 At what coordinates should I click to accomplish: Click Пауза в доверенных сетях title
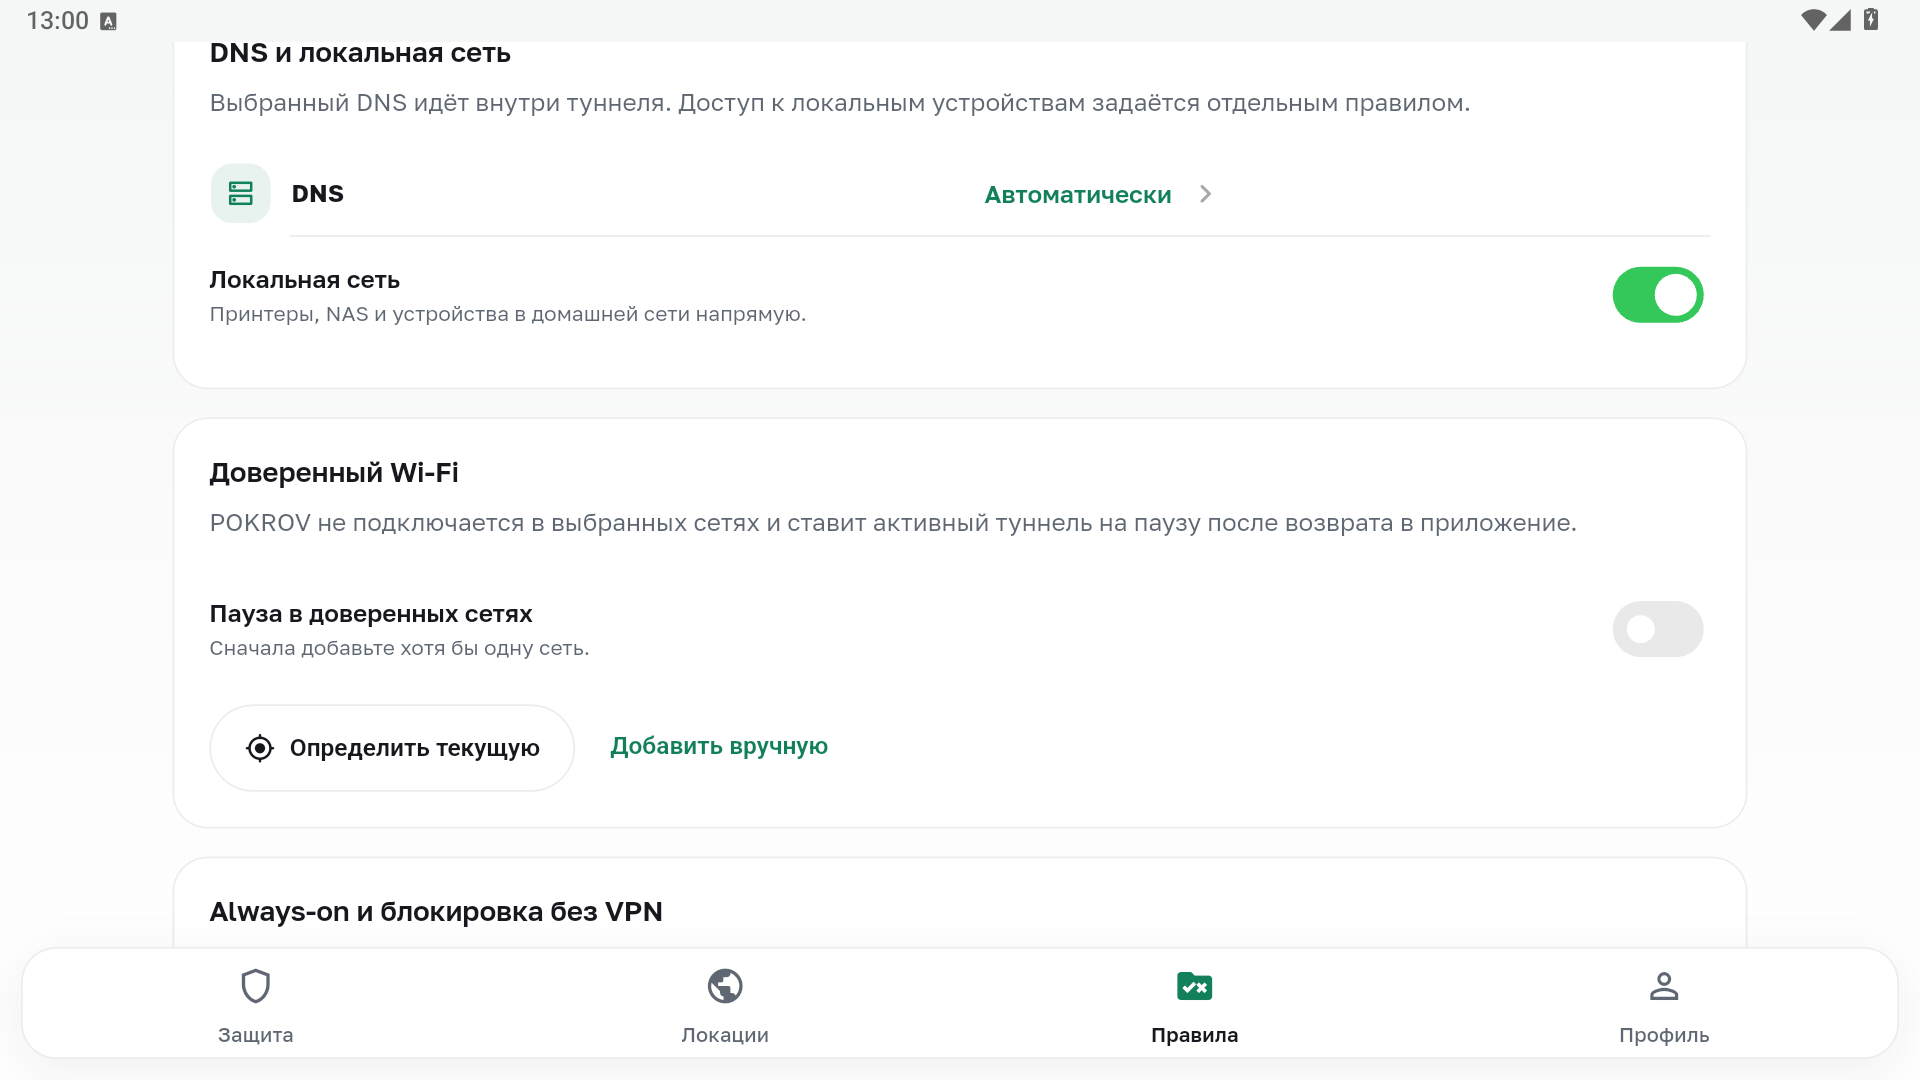click(370, 614)
